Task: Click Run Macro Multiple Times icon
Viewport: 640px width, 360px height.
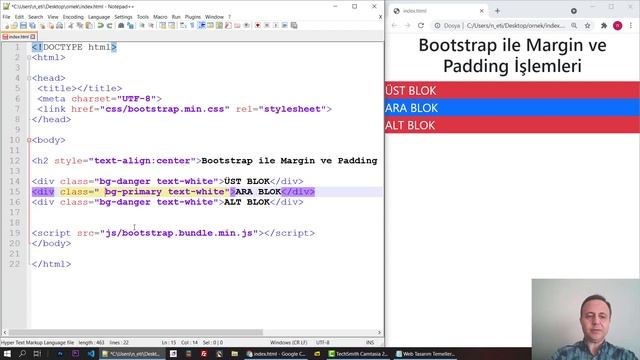Action: click(285, 25)
